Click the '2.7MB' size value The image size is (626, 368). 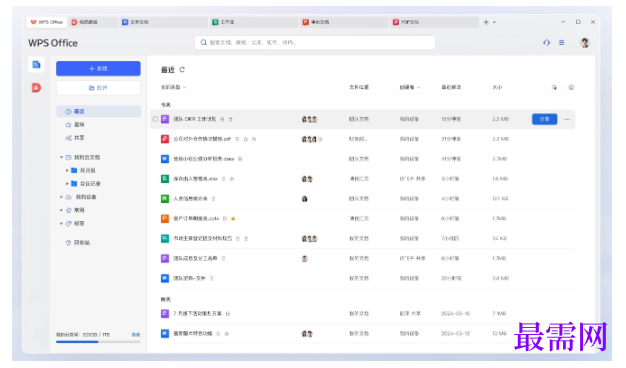coord(499,159)
